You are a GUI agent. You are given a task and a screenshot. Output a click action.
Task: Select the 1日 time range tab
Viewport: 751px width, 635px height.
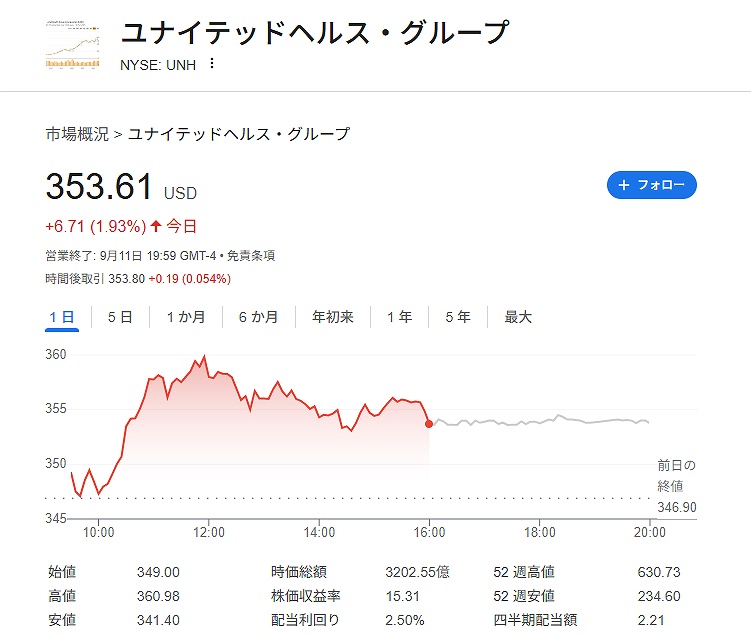[x=62, y=317]
